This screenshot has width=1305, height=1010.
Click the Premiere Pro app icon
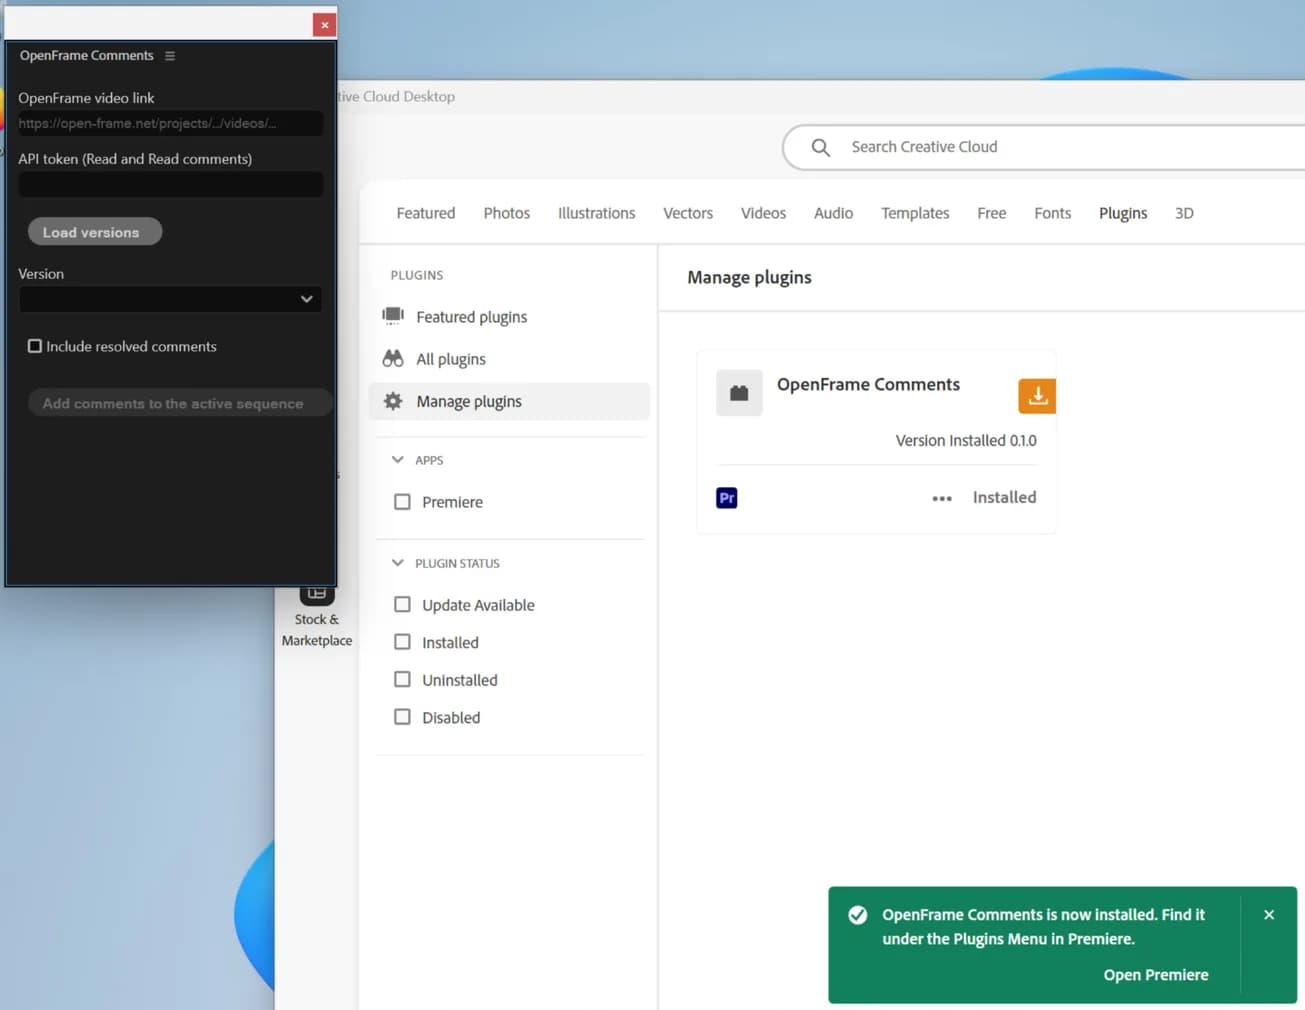(727, 498)
